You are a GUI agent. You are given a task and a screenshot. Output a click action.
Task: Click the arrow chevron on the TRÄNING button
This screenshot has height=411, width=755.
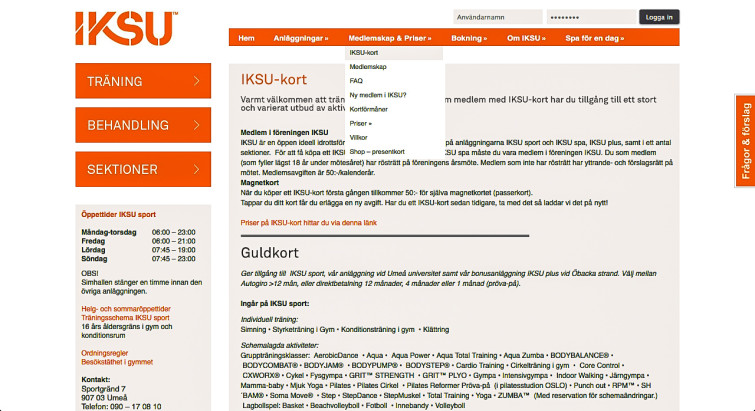coord(196,81)
